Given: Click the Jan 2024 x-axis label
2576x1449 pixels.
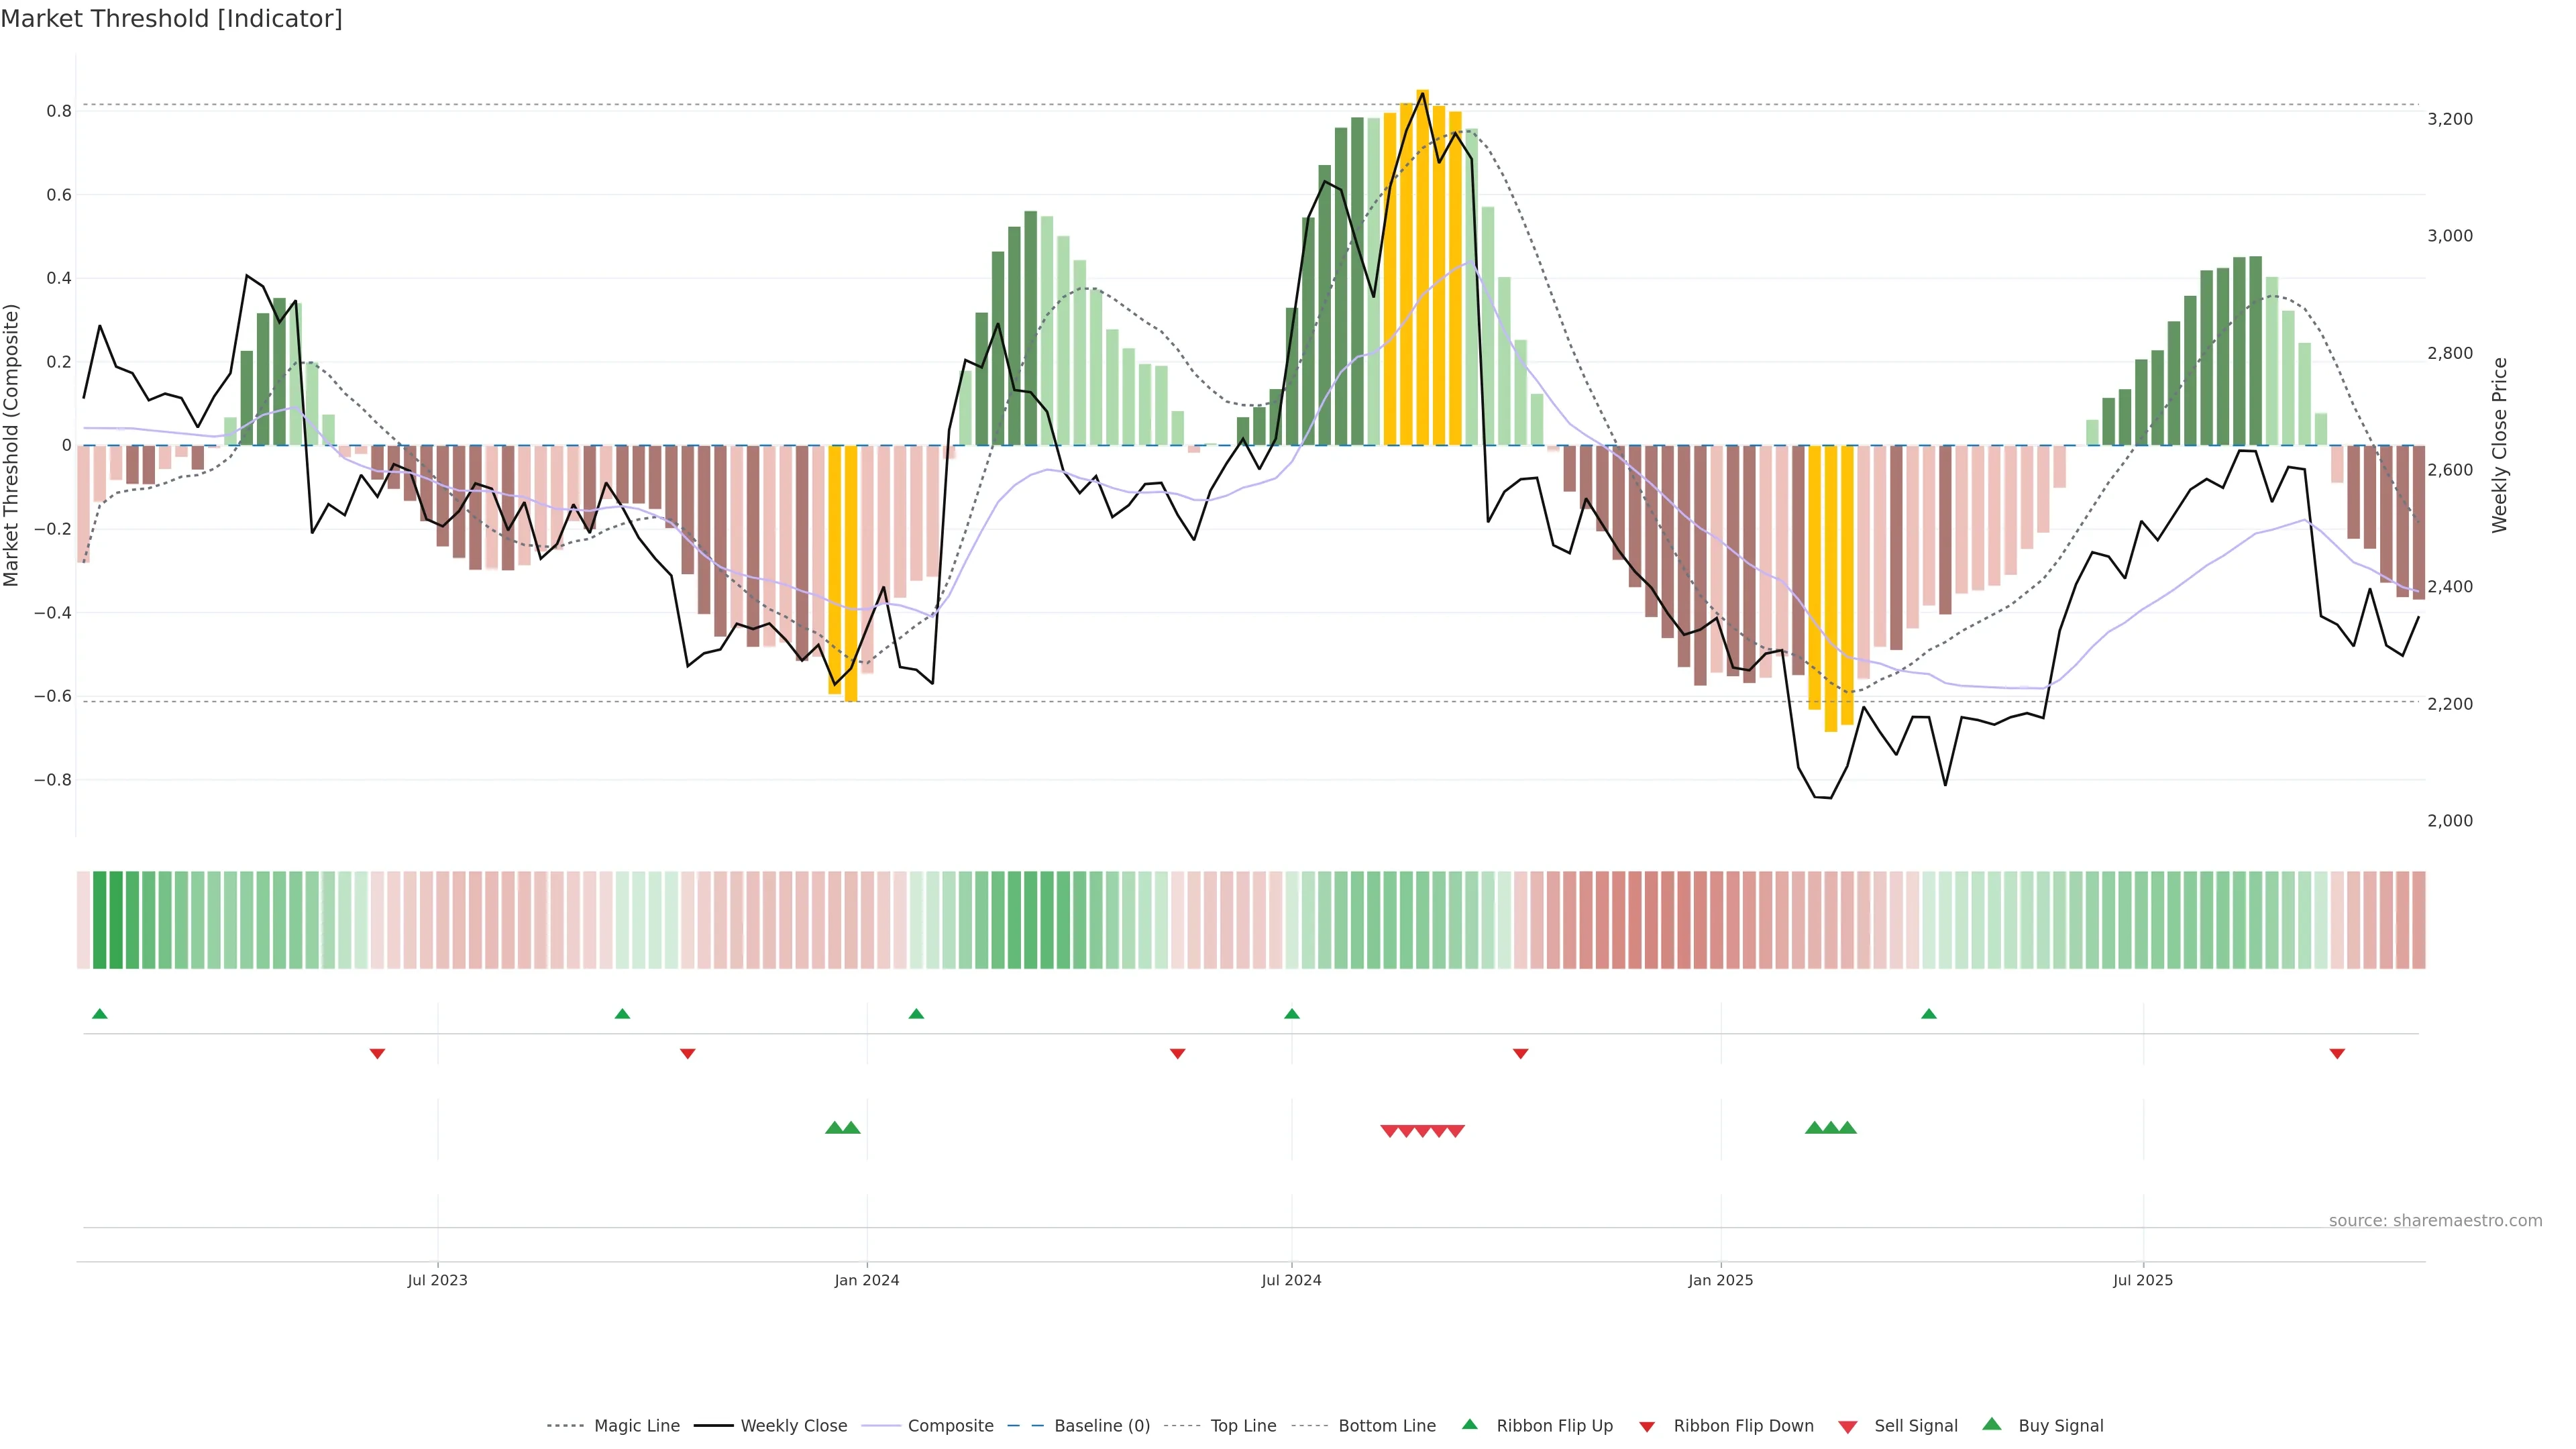Looking at the screenshot, I should tap(866, 1280).
